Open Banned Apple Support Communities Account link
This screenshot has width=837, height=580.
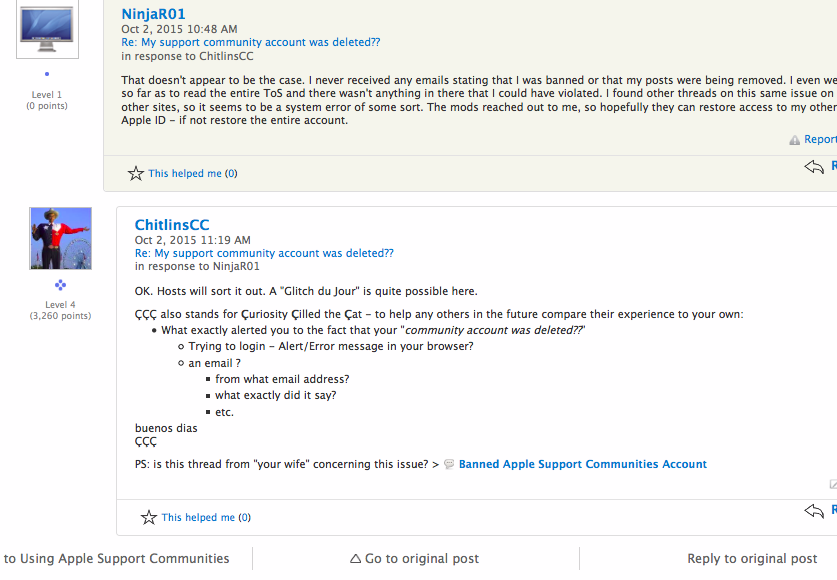point(582,465)
